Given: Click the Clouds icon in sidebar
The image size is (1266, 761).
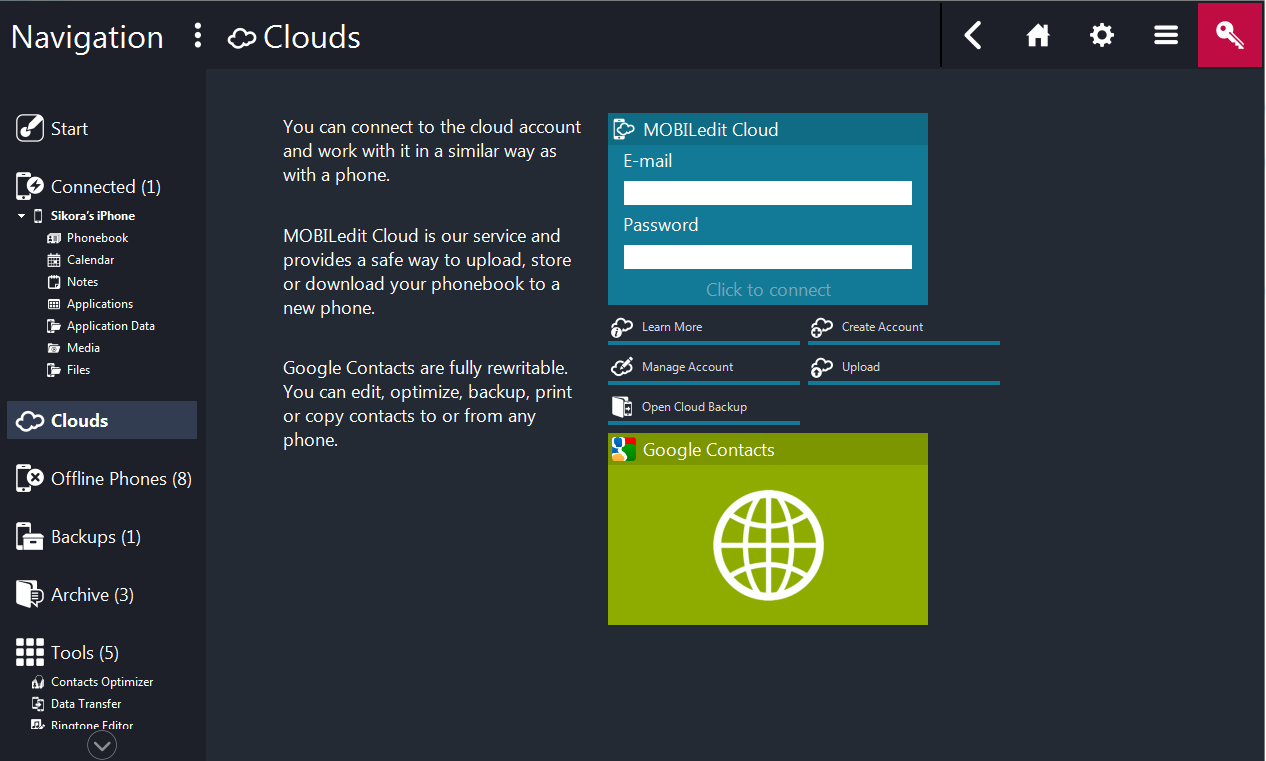Looking at the screenshot, I should 30,421.
